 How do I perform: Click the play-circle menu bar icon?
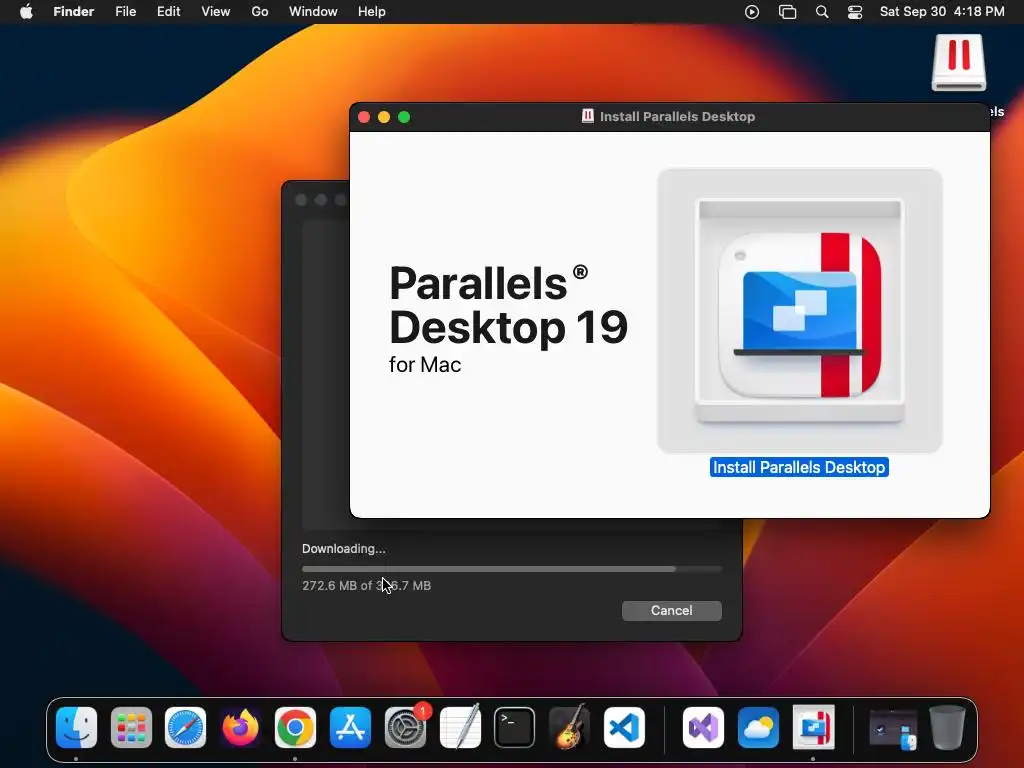pyautogui.click(x=752, y=12)
